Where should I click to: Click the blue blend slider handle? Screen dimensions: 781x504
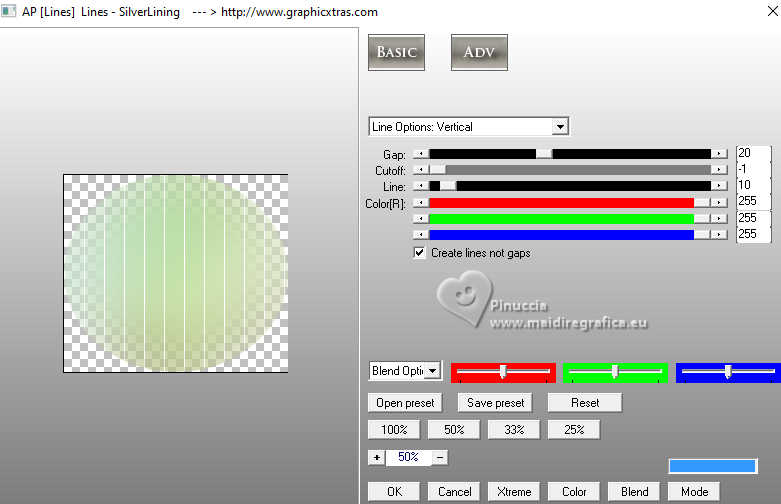point(728,371)
